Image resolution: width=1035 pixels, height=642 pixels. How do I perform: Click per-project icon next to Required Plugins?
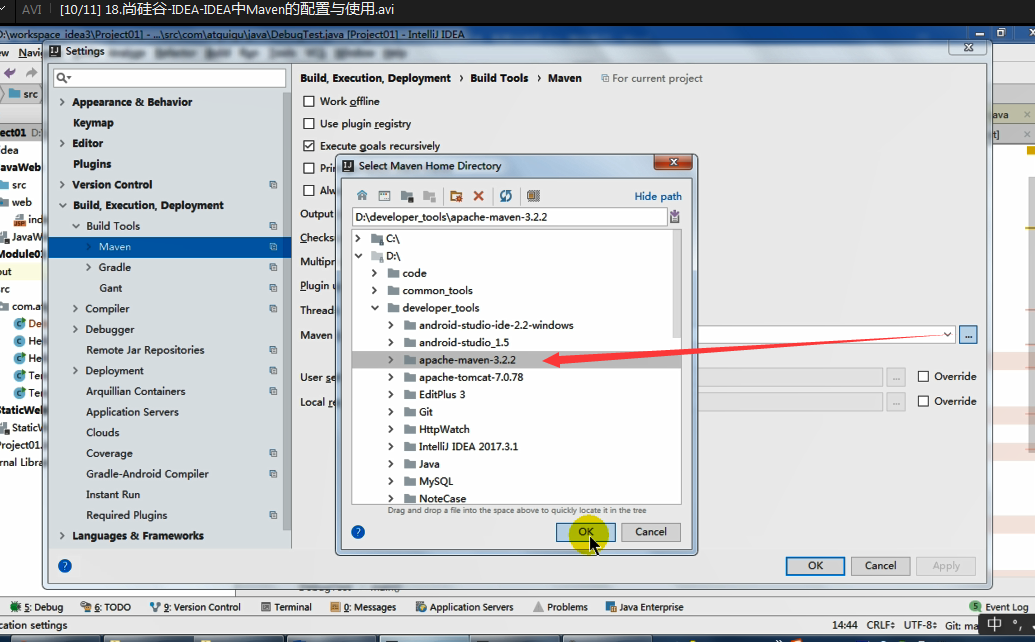click(x=273, y=515)
